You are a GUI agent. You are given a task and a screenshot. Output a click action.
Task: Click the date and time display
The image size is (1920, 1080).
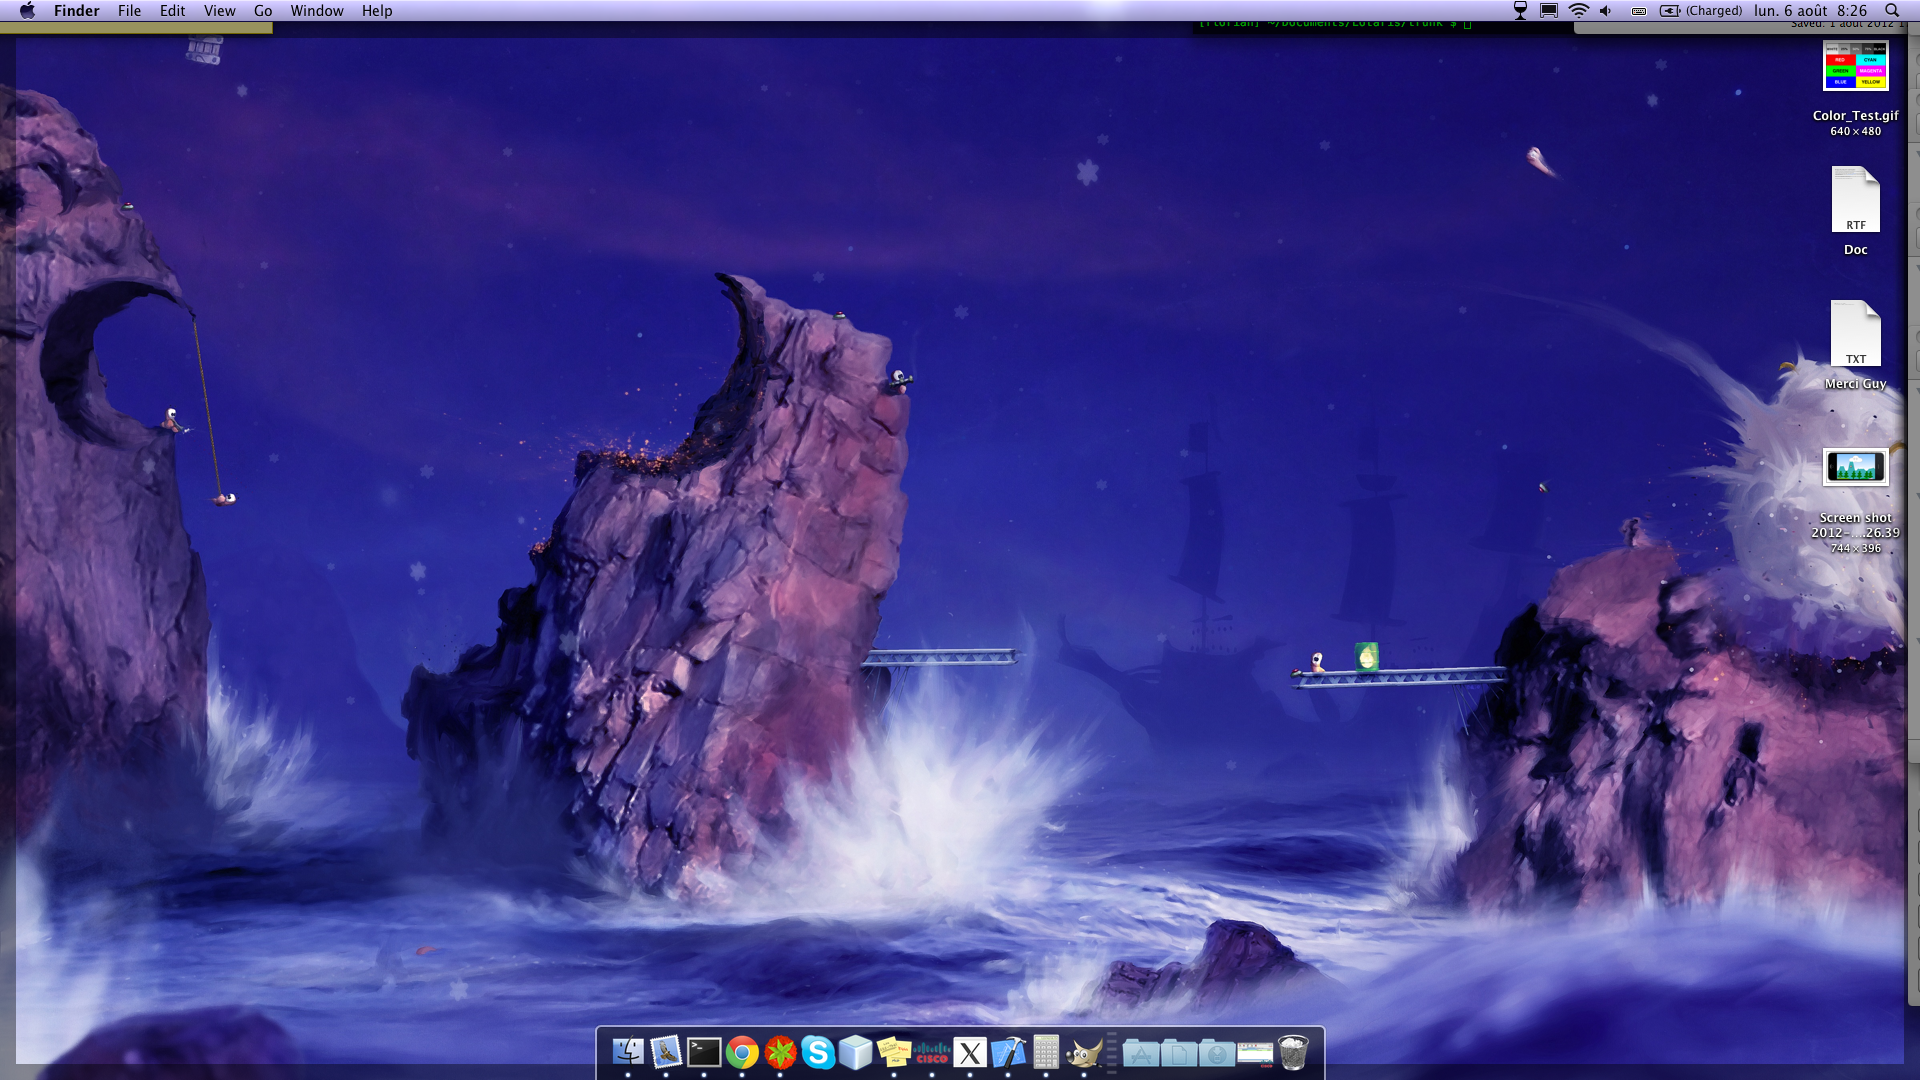tap(1810, 11)
